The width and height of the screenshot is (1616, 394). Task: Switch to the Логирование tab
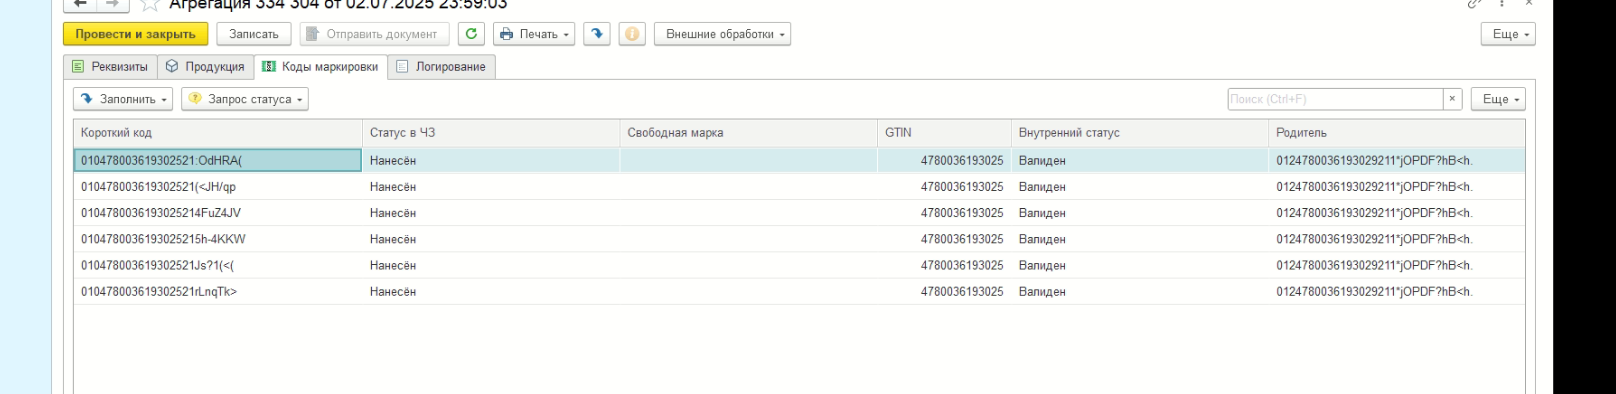[x=442, y=67]
